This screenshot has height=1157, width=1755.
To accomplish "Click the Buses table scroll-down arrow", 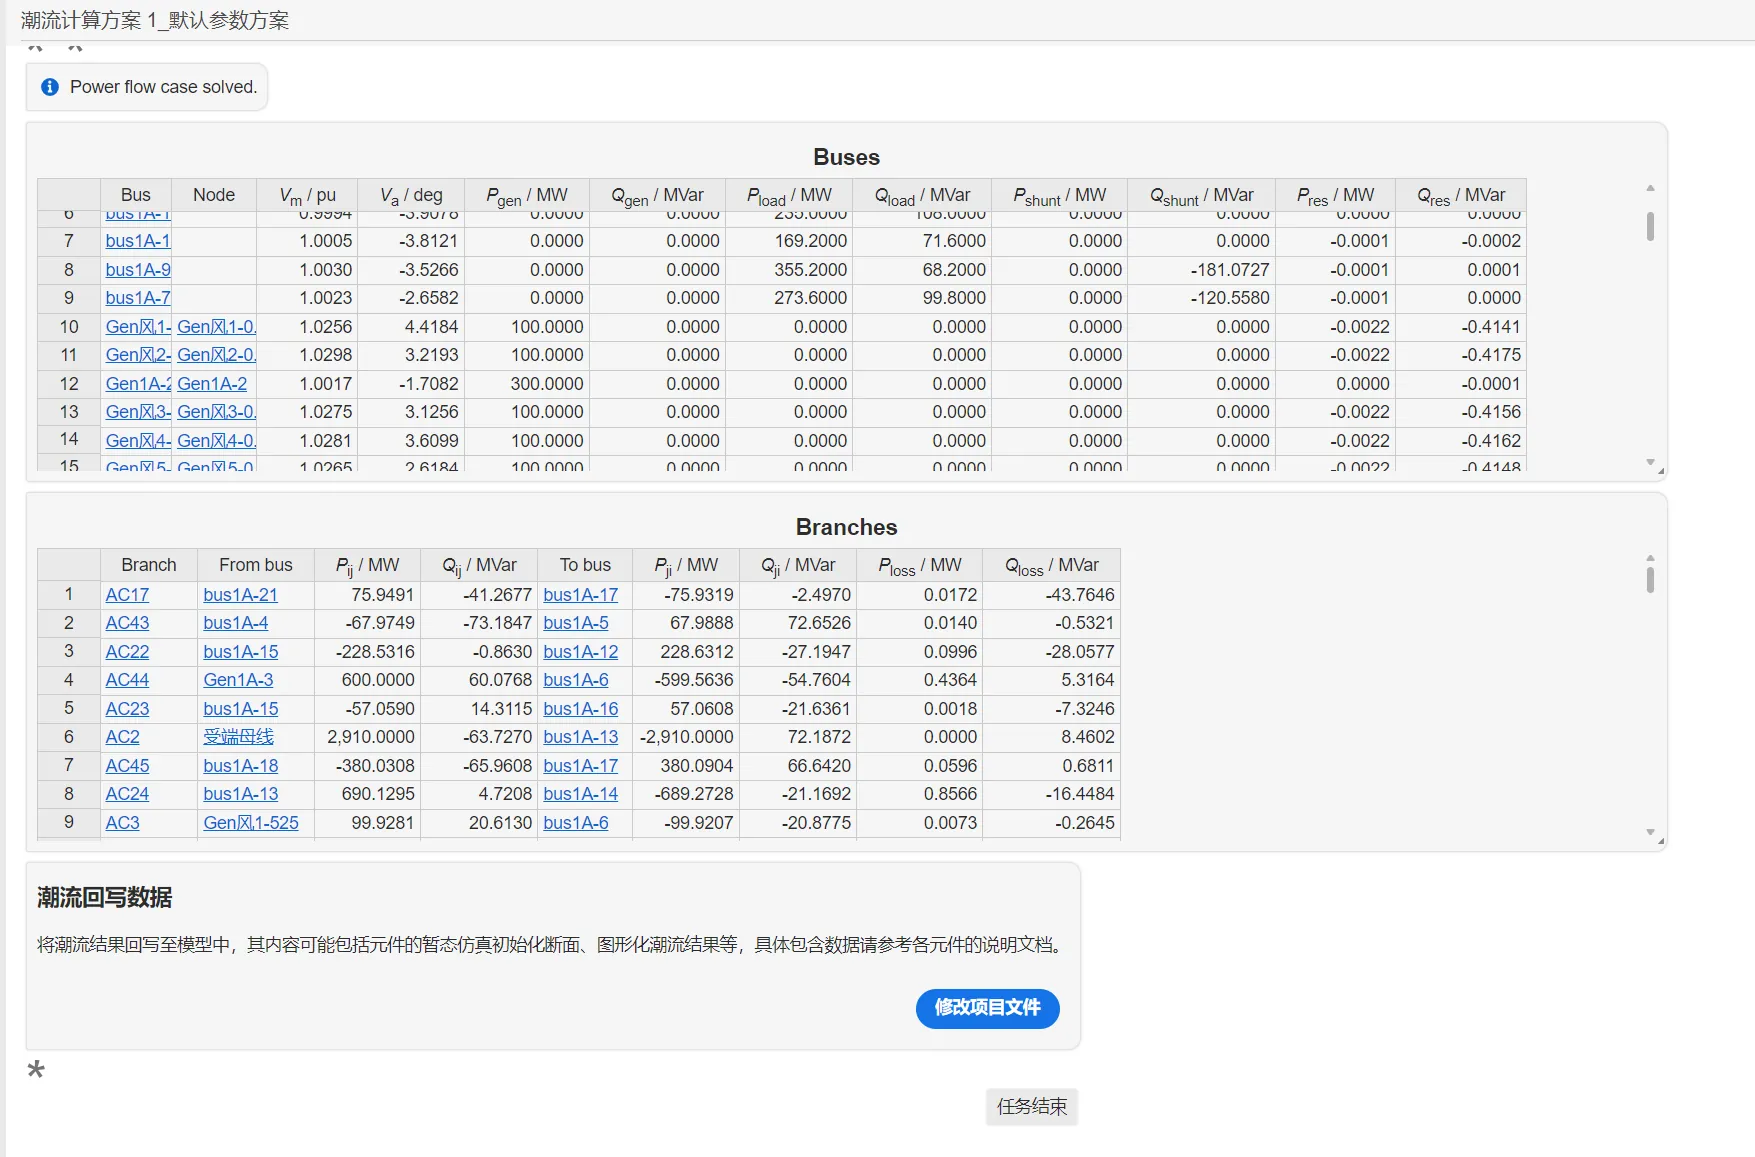I will pos(1650,462).
